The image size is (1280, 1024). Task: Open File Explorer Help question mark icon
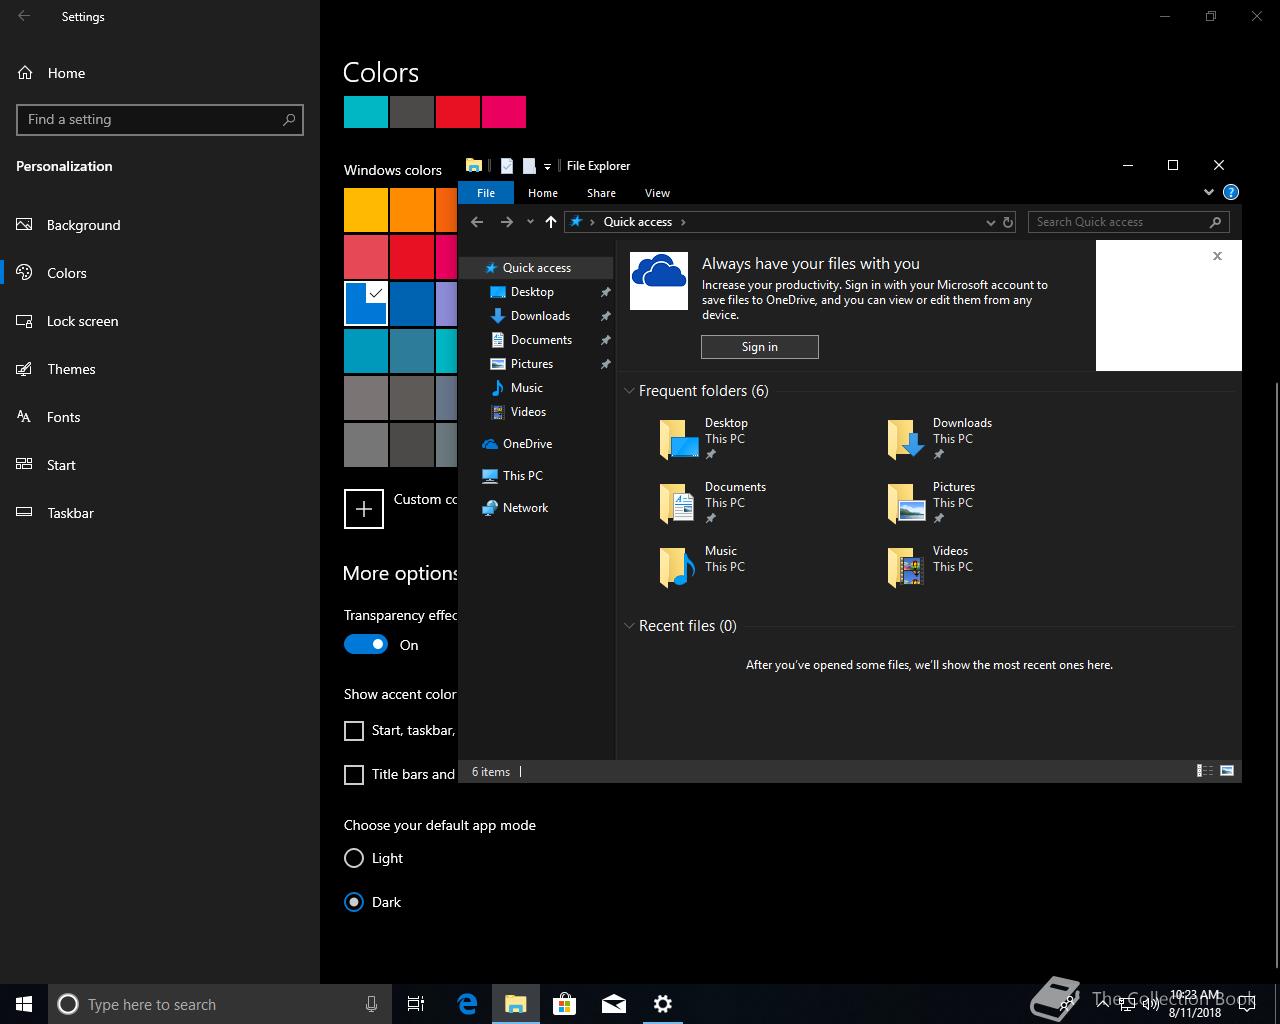1231,192
